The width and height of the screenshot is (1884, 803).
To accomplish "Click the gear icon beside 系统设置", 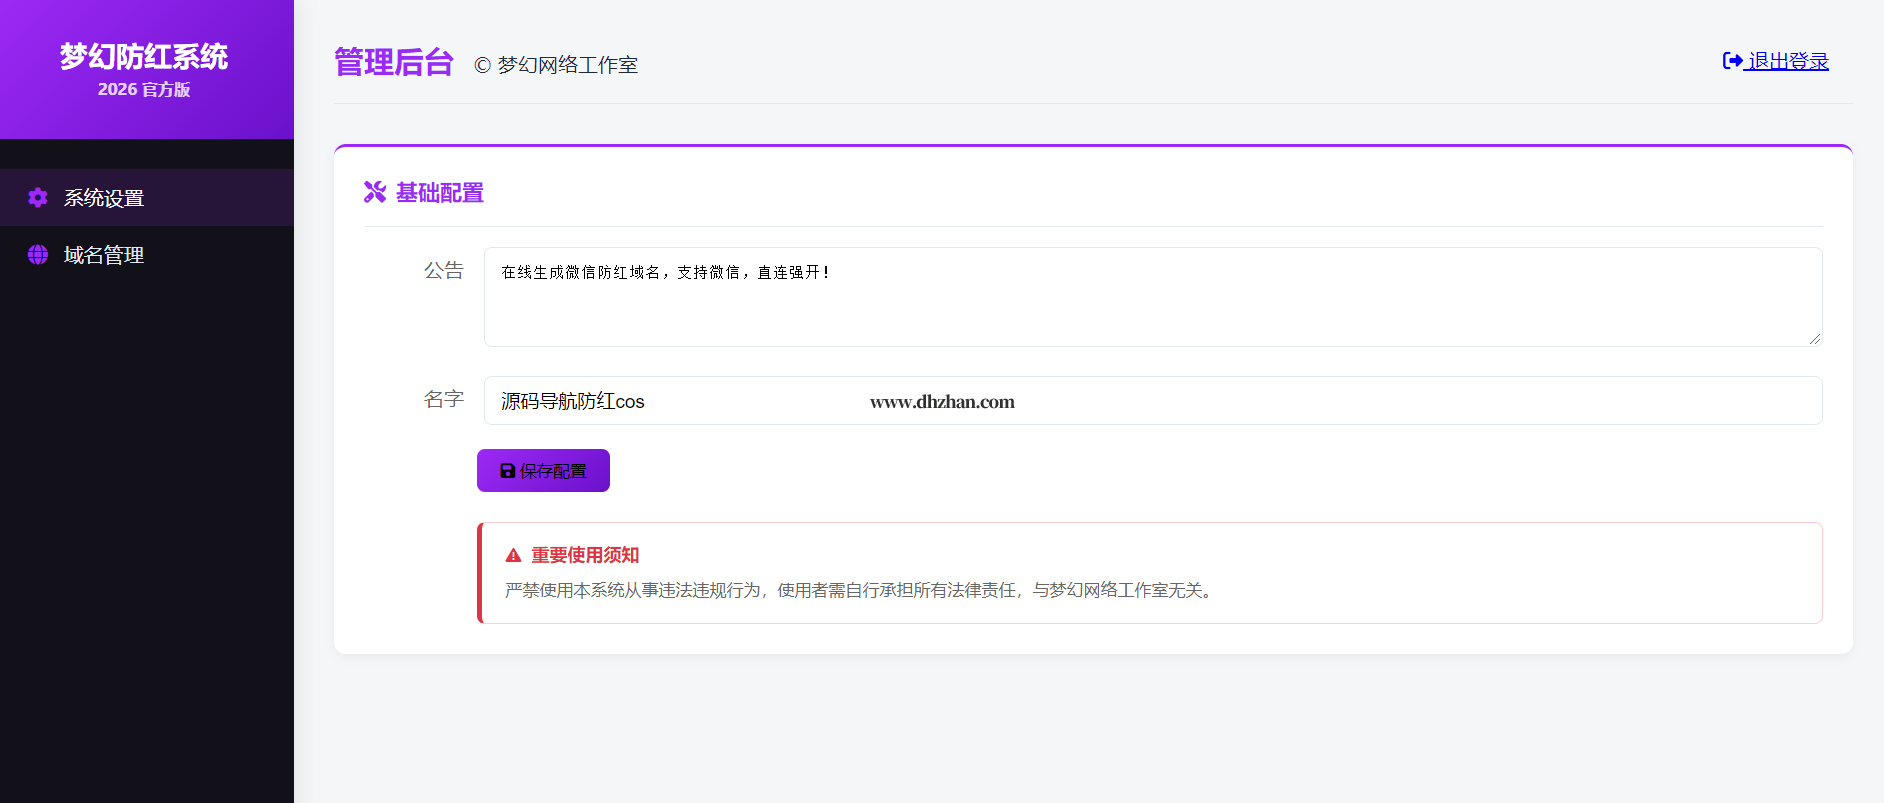I will click(x=38, y=198).
